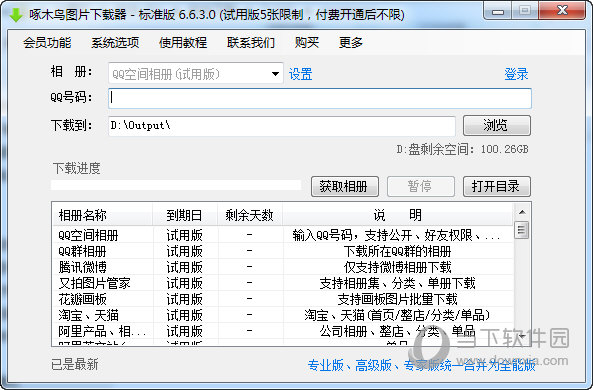Viewport: 593px width, 390px height.
Task: Focus the QQ号码 input field
Action: [x=320, y=98]
